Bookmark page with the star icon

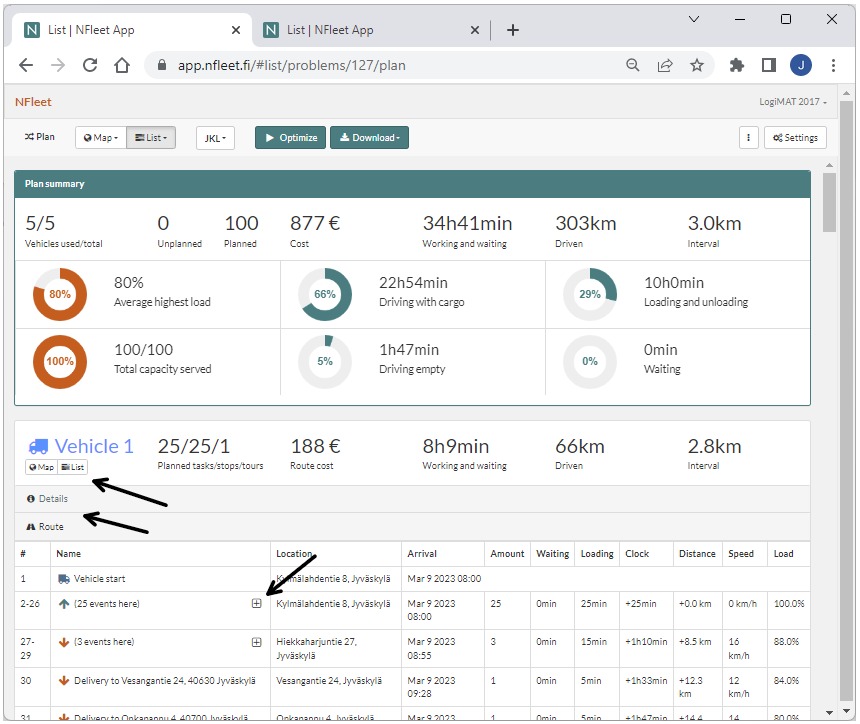tap(697, 65)
